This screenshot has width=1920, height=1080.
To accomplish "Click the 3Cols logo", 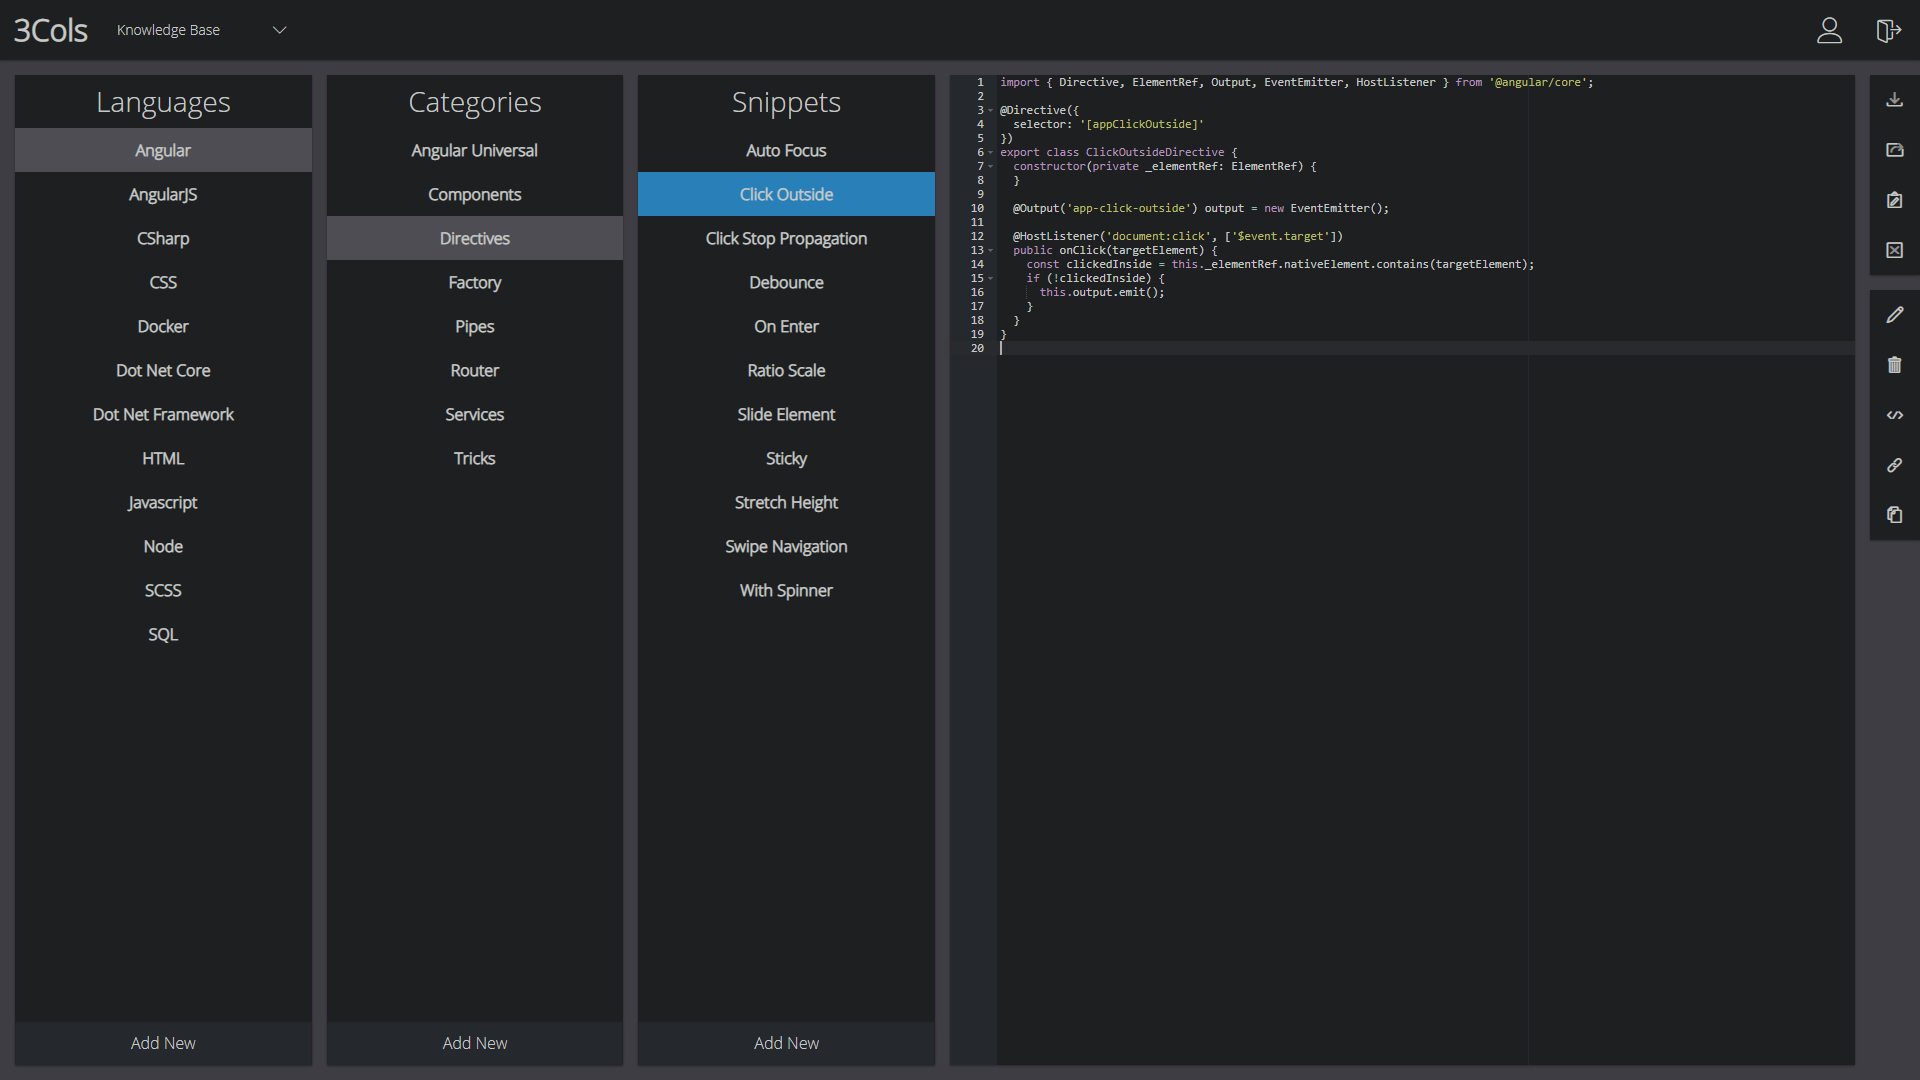I will pyautogui.click(x=50, y=30).
